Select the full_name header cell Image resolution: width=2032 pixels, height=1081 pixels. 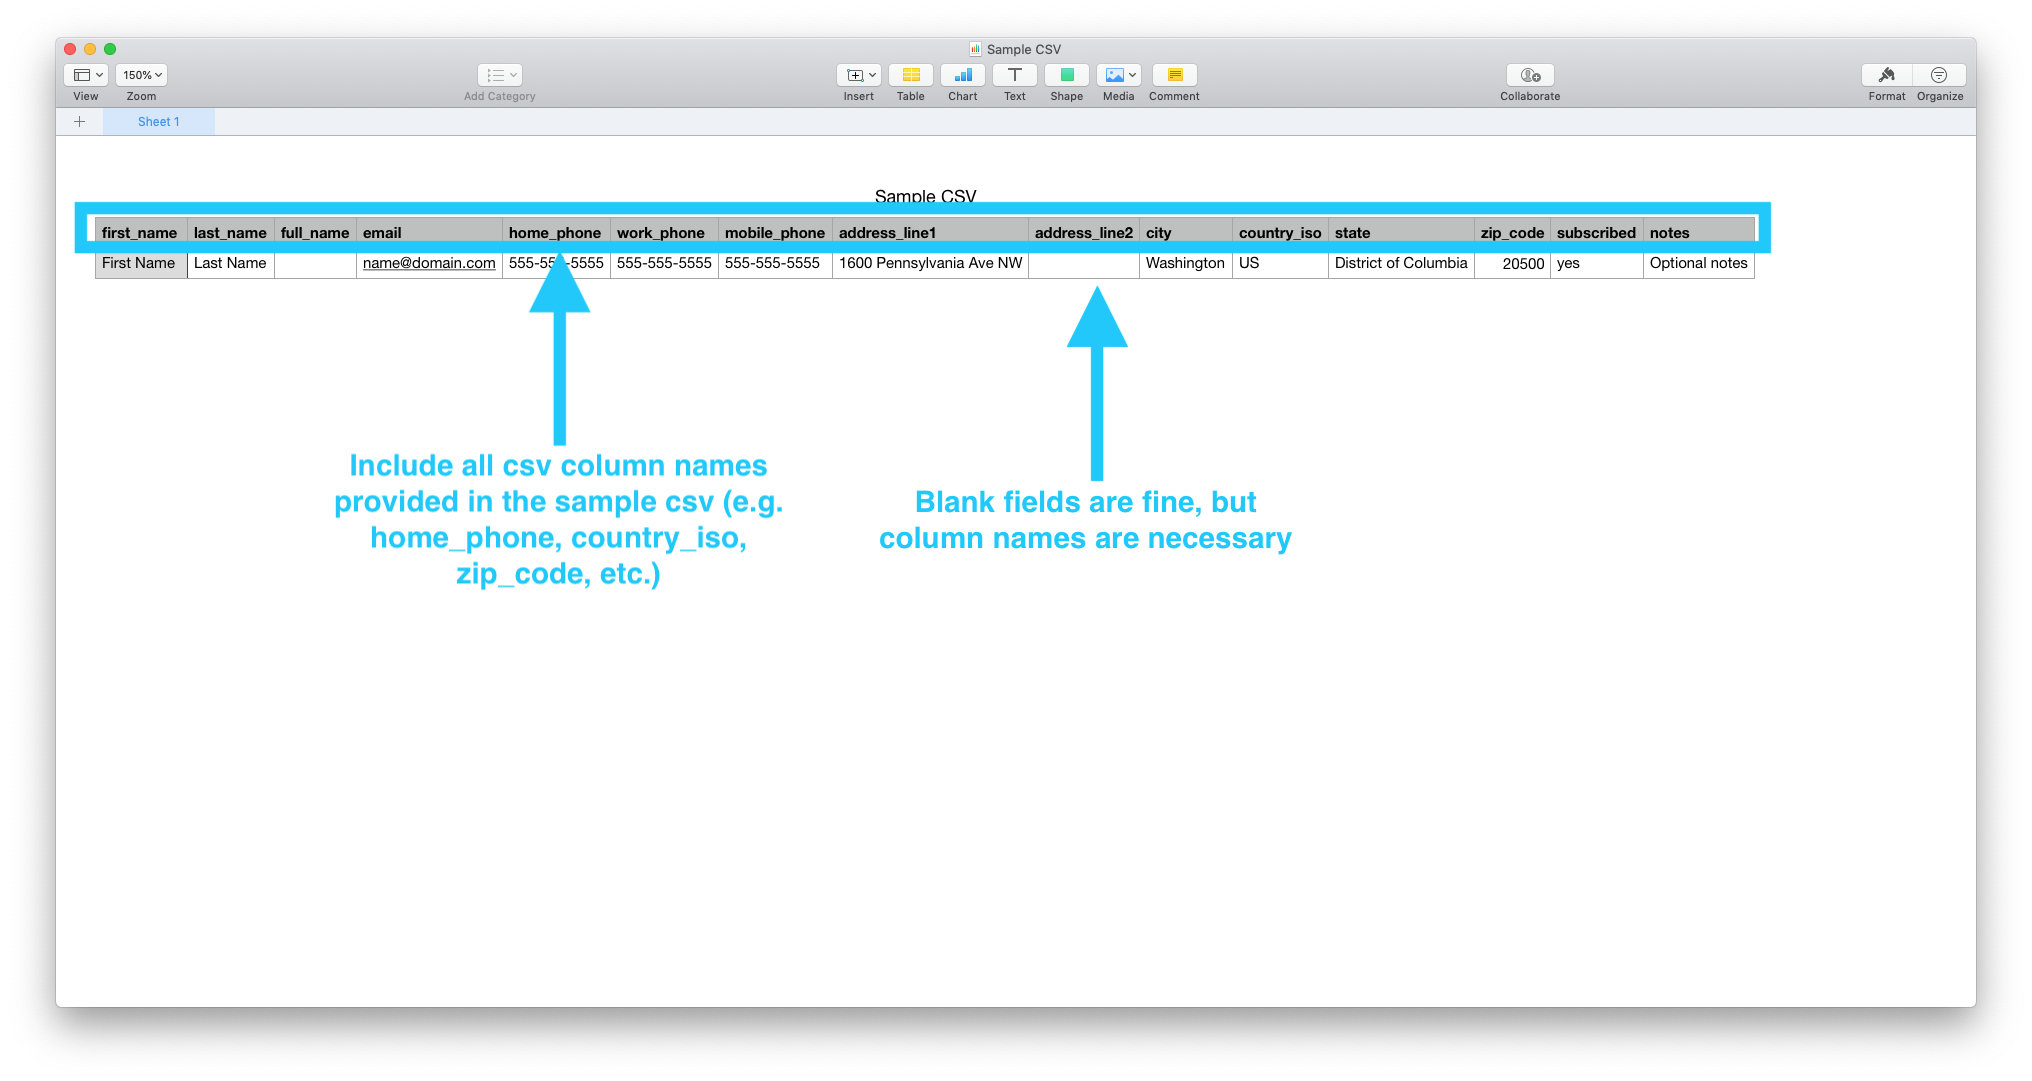tap(315, 232)
